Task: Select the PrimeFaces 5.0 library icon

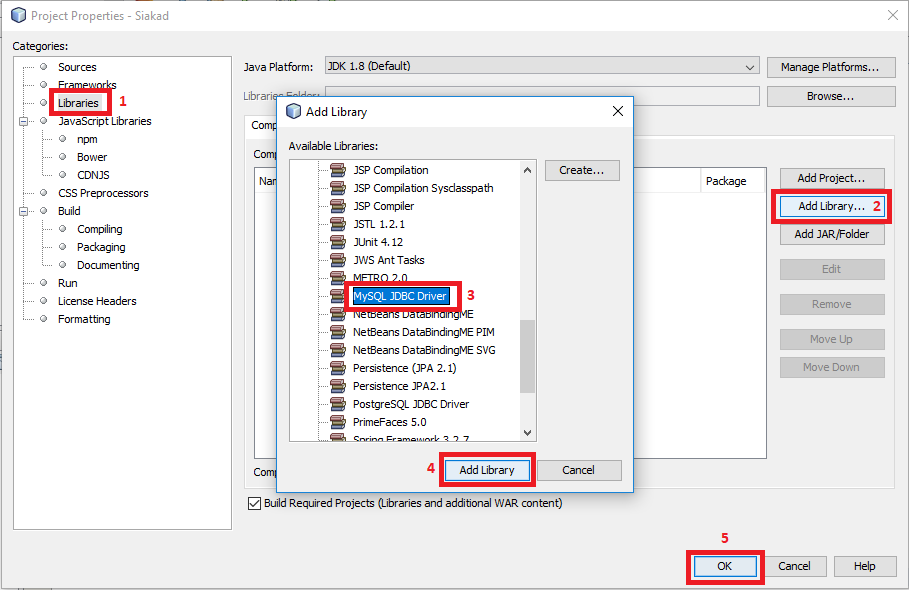Action: (x=337, y=421)
